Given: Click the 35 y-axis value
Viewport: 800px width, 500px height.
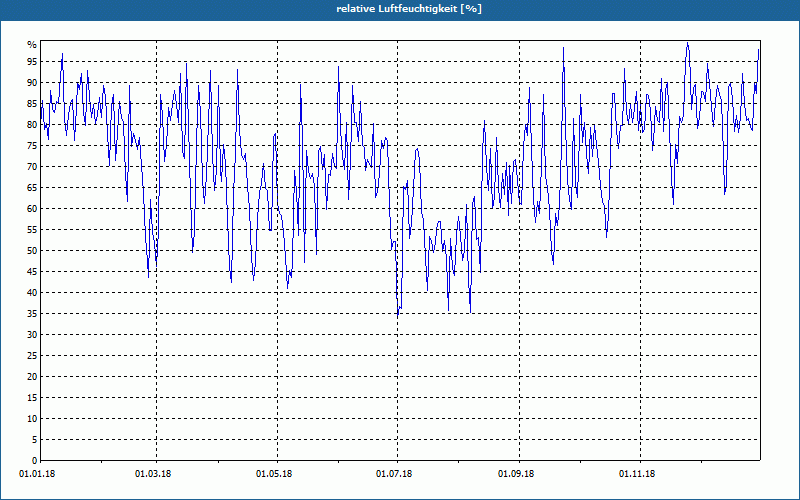Looking at the screenshot, I should click(x=32, y=314).
